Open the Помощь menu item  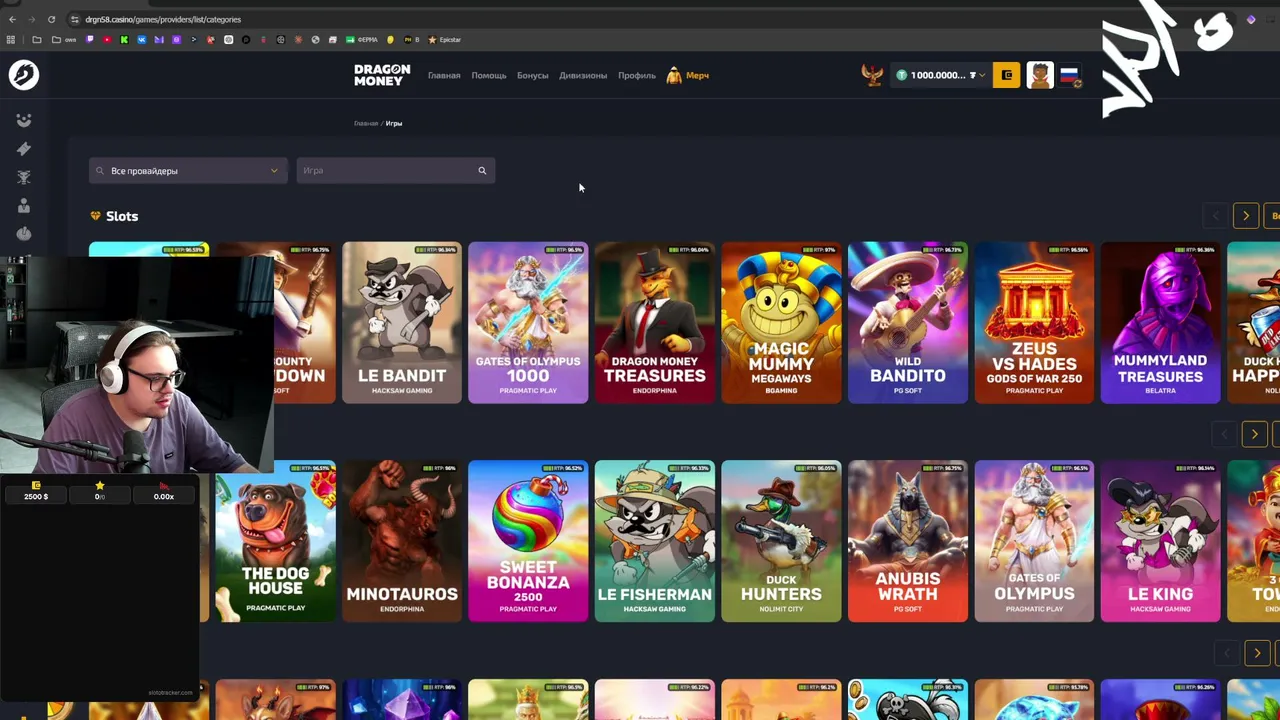[489, 75]
